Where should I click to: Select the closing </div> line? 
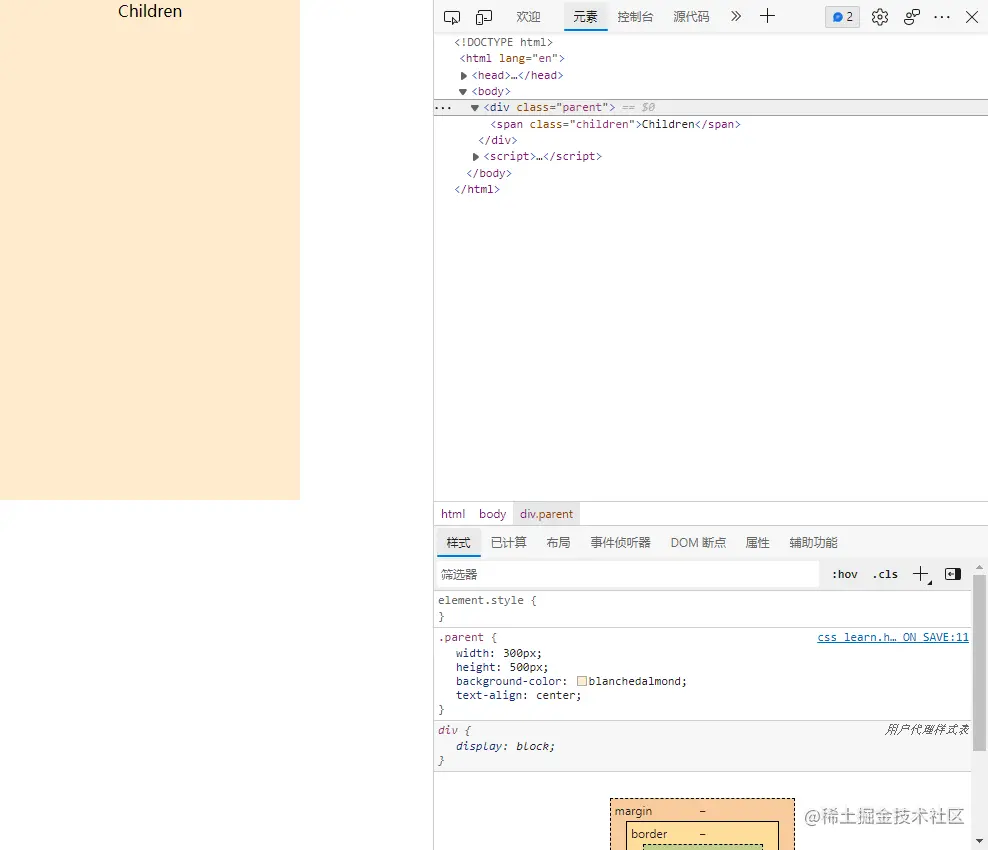498,141
